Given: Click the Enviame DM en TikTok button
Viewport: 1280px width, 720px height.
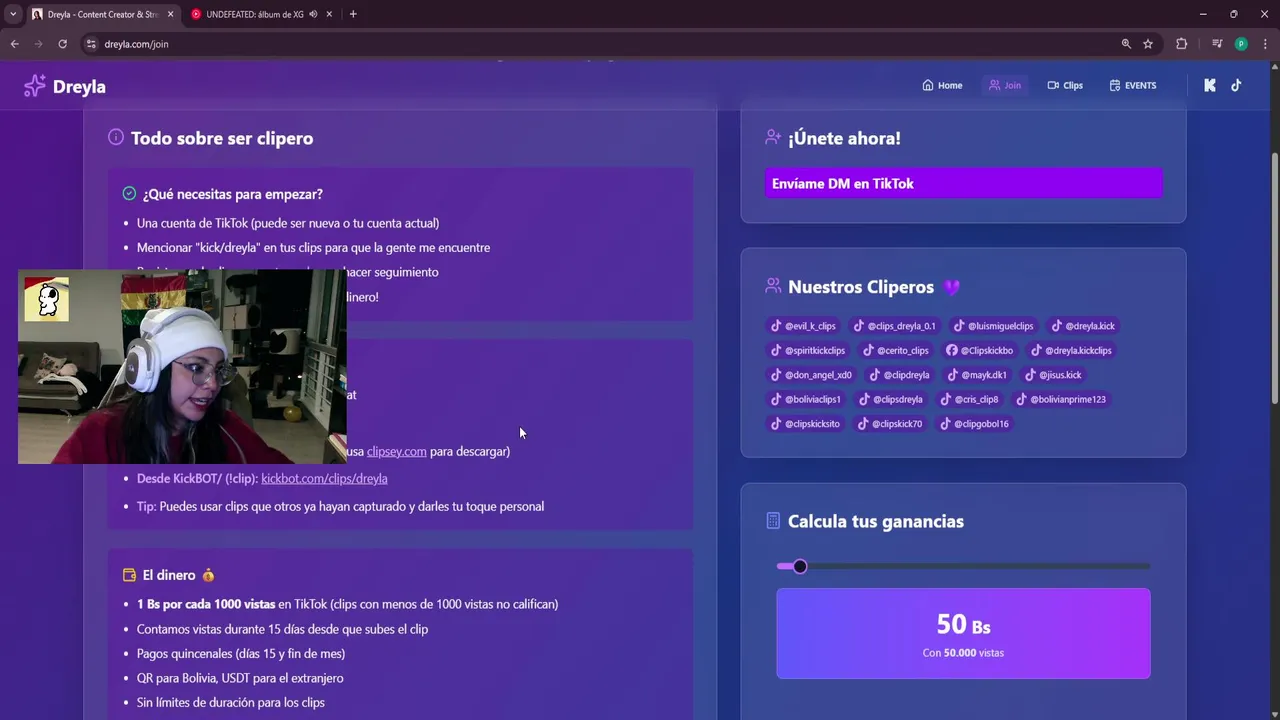Looking at the screenshot, I should [963, 184].
